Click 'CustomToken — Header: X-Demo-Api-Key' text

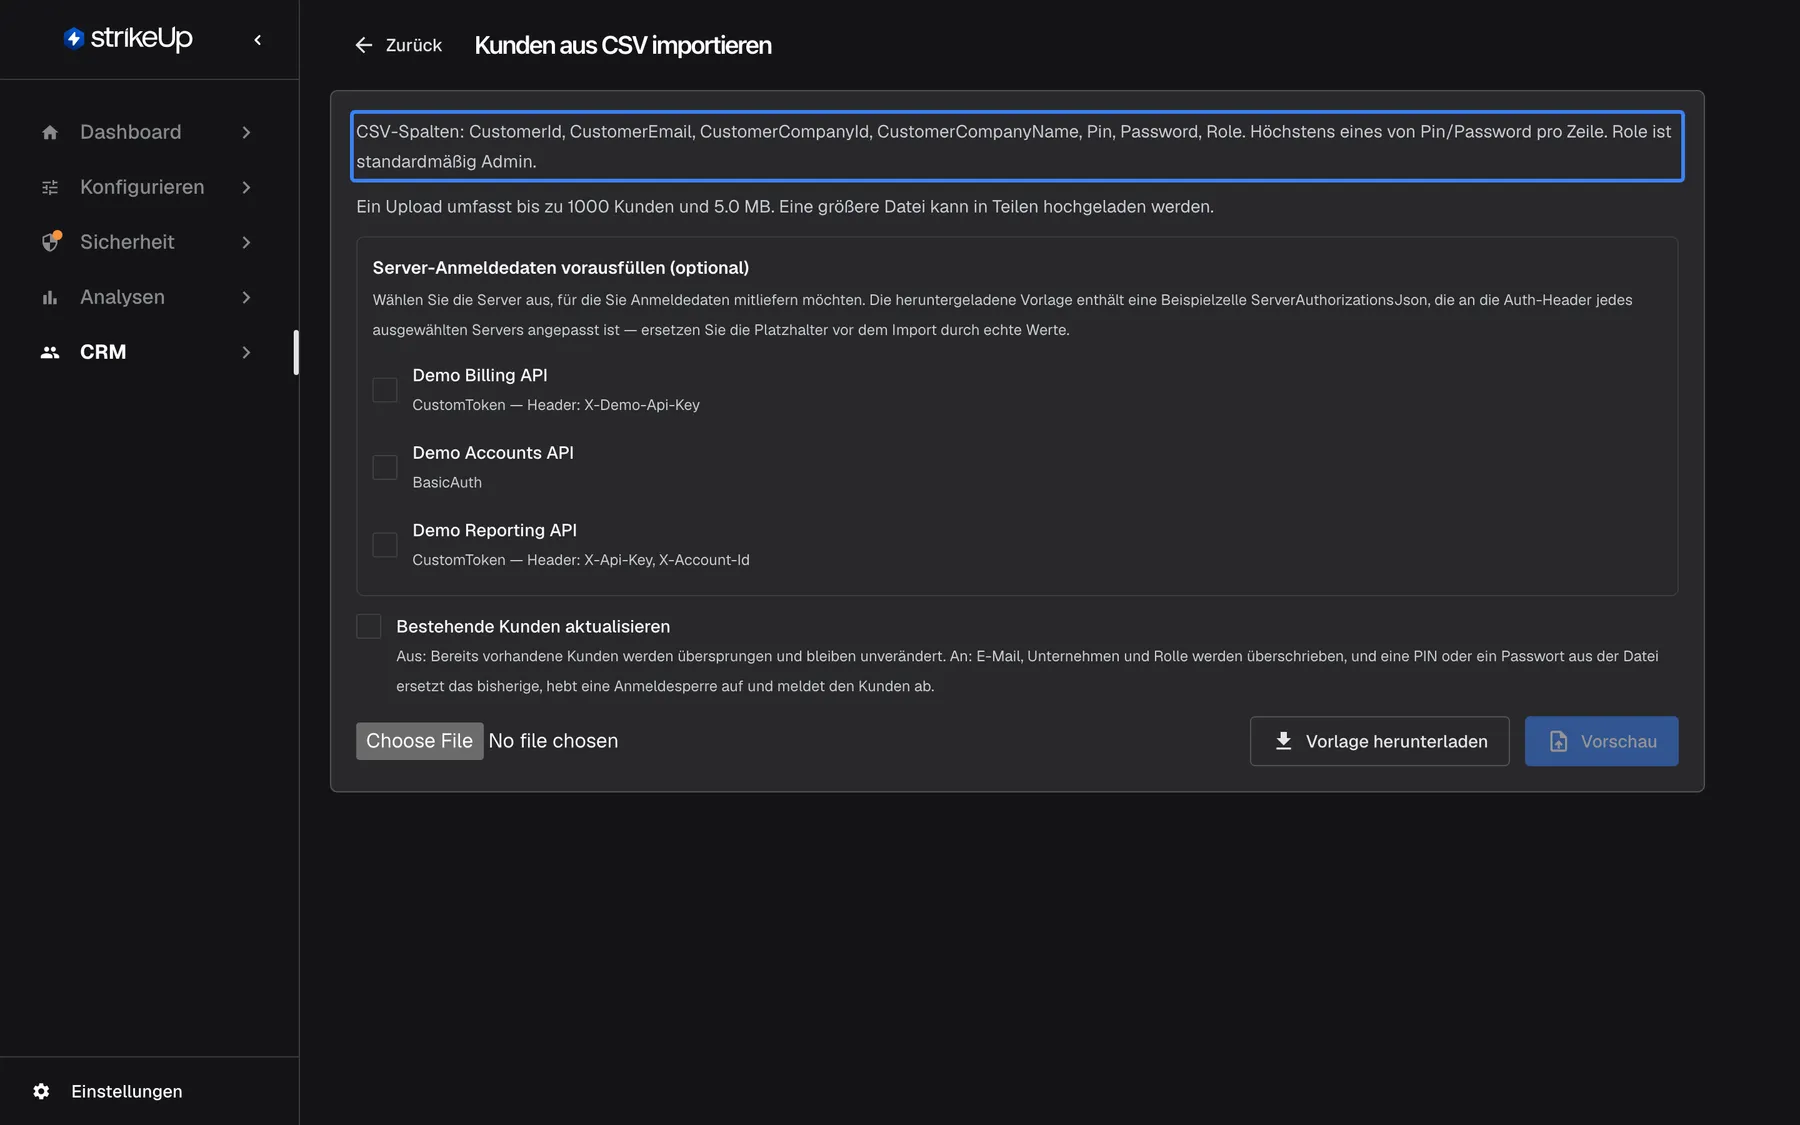pyautogui.click(x=556, y=405)
